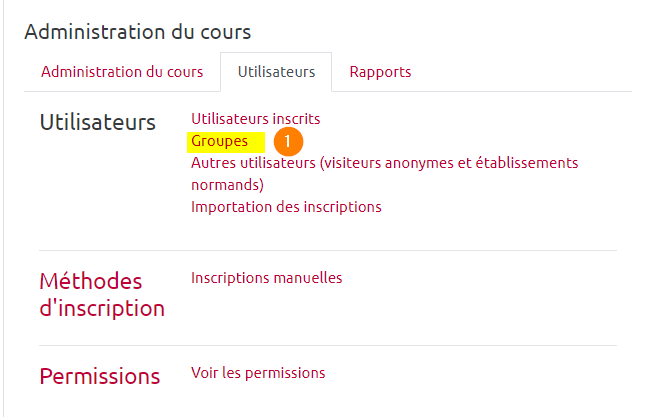
Task: Click the yellow highlight beside Groupes text
Action: point(257,141)
